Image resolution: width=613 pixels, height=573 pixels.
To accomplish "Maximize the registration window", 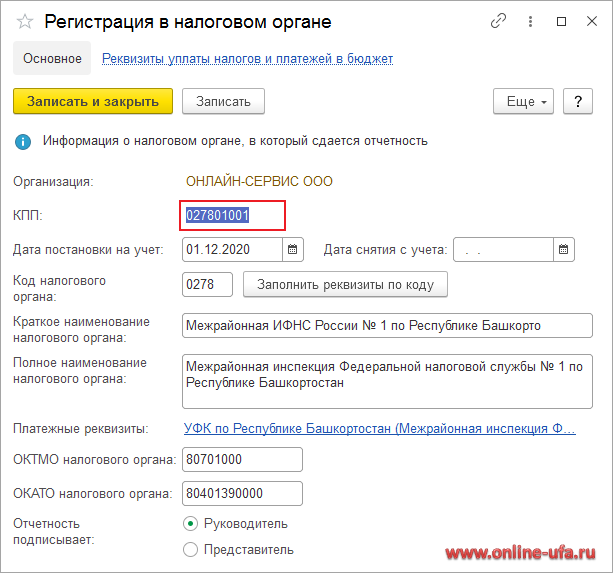I will click(561, 21).
